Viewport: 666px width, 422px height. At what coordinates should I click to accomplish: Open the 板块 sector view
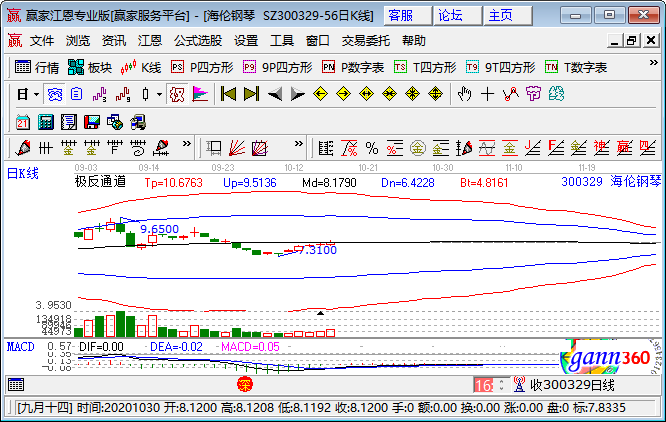(90, 67)
